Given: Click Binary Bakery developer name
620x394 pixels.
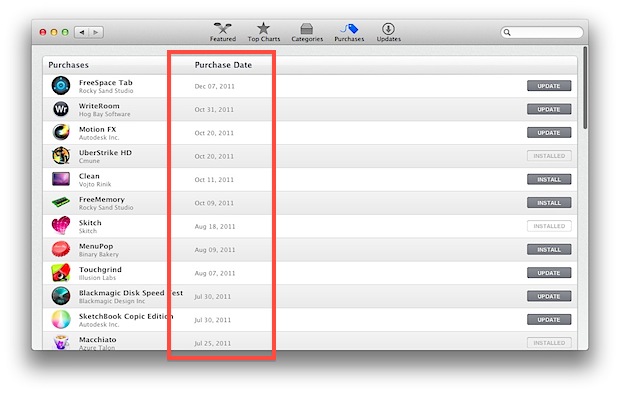Looking at the screenshot, I should click(98, 254).
